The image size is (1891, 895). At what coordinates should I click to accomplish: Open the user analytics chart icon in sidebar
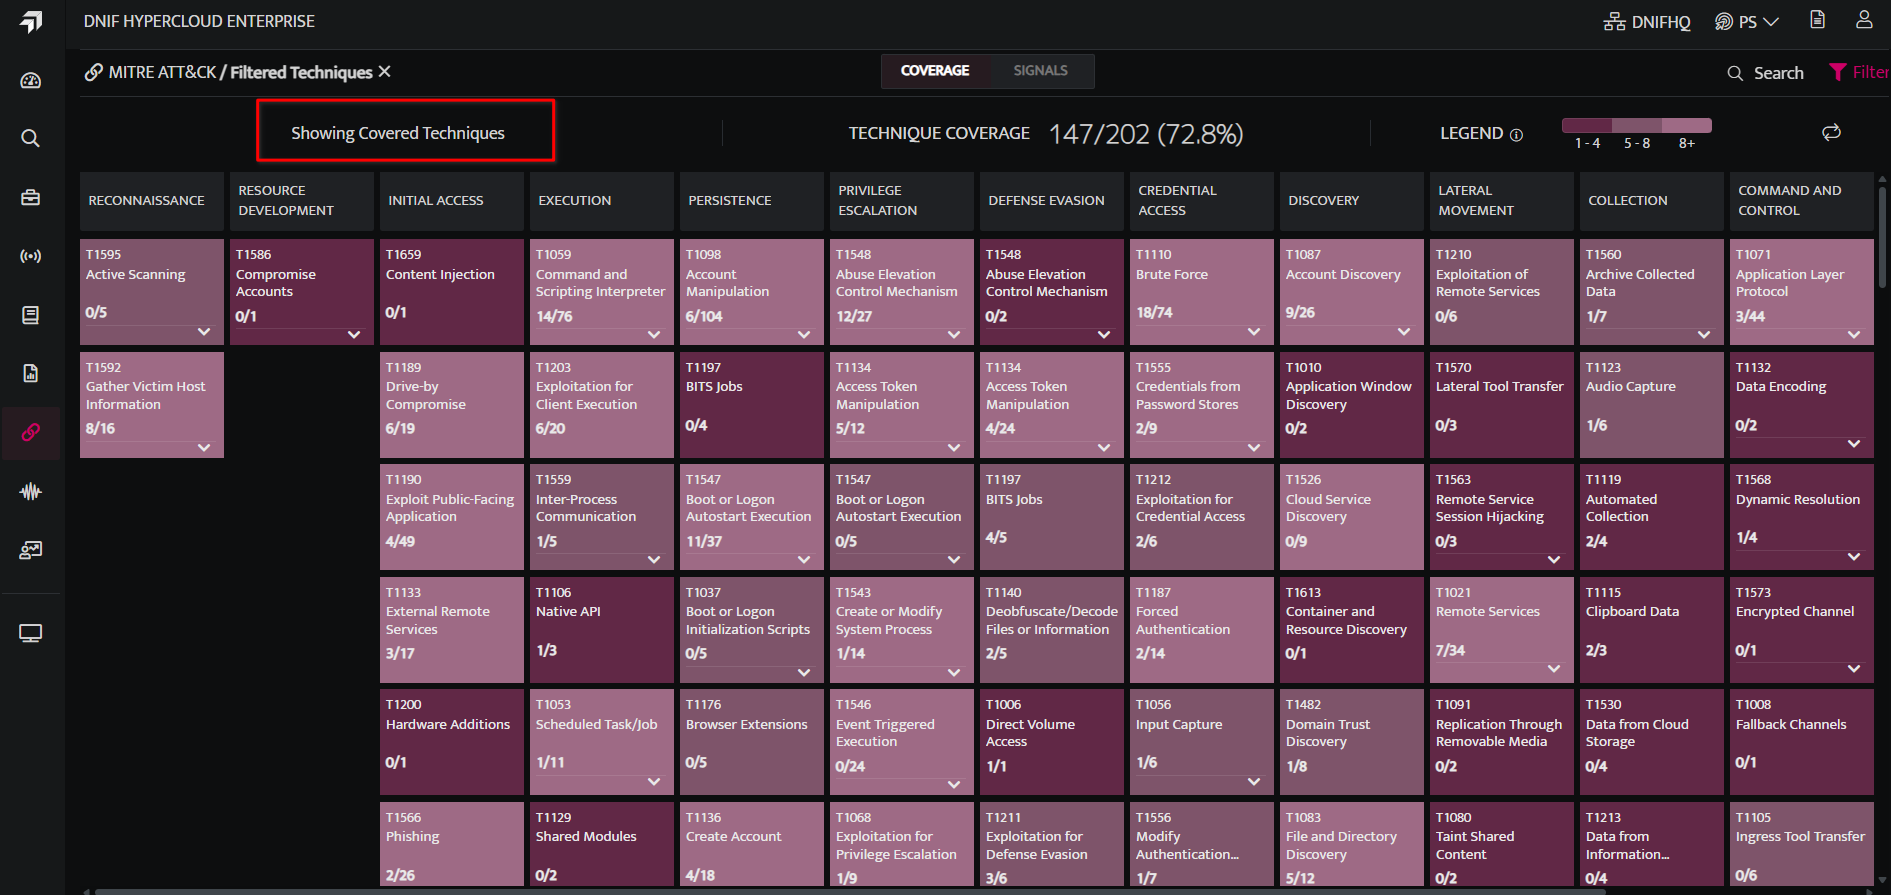point(31,550)
